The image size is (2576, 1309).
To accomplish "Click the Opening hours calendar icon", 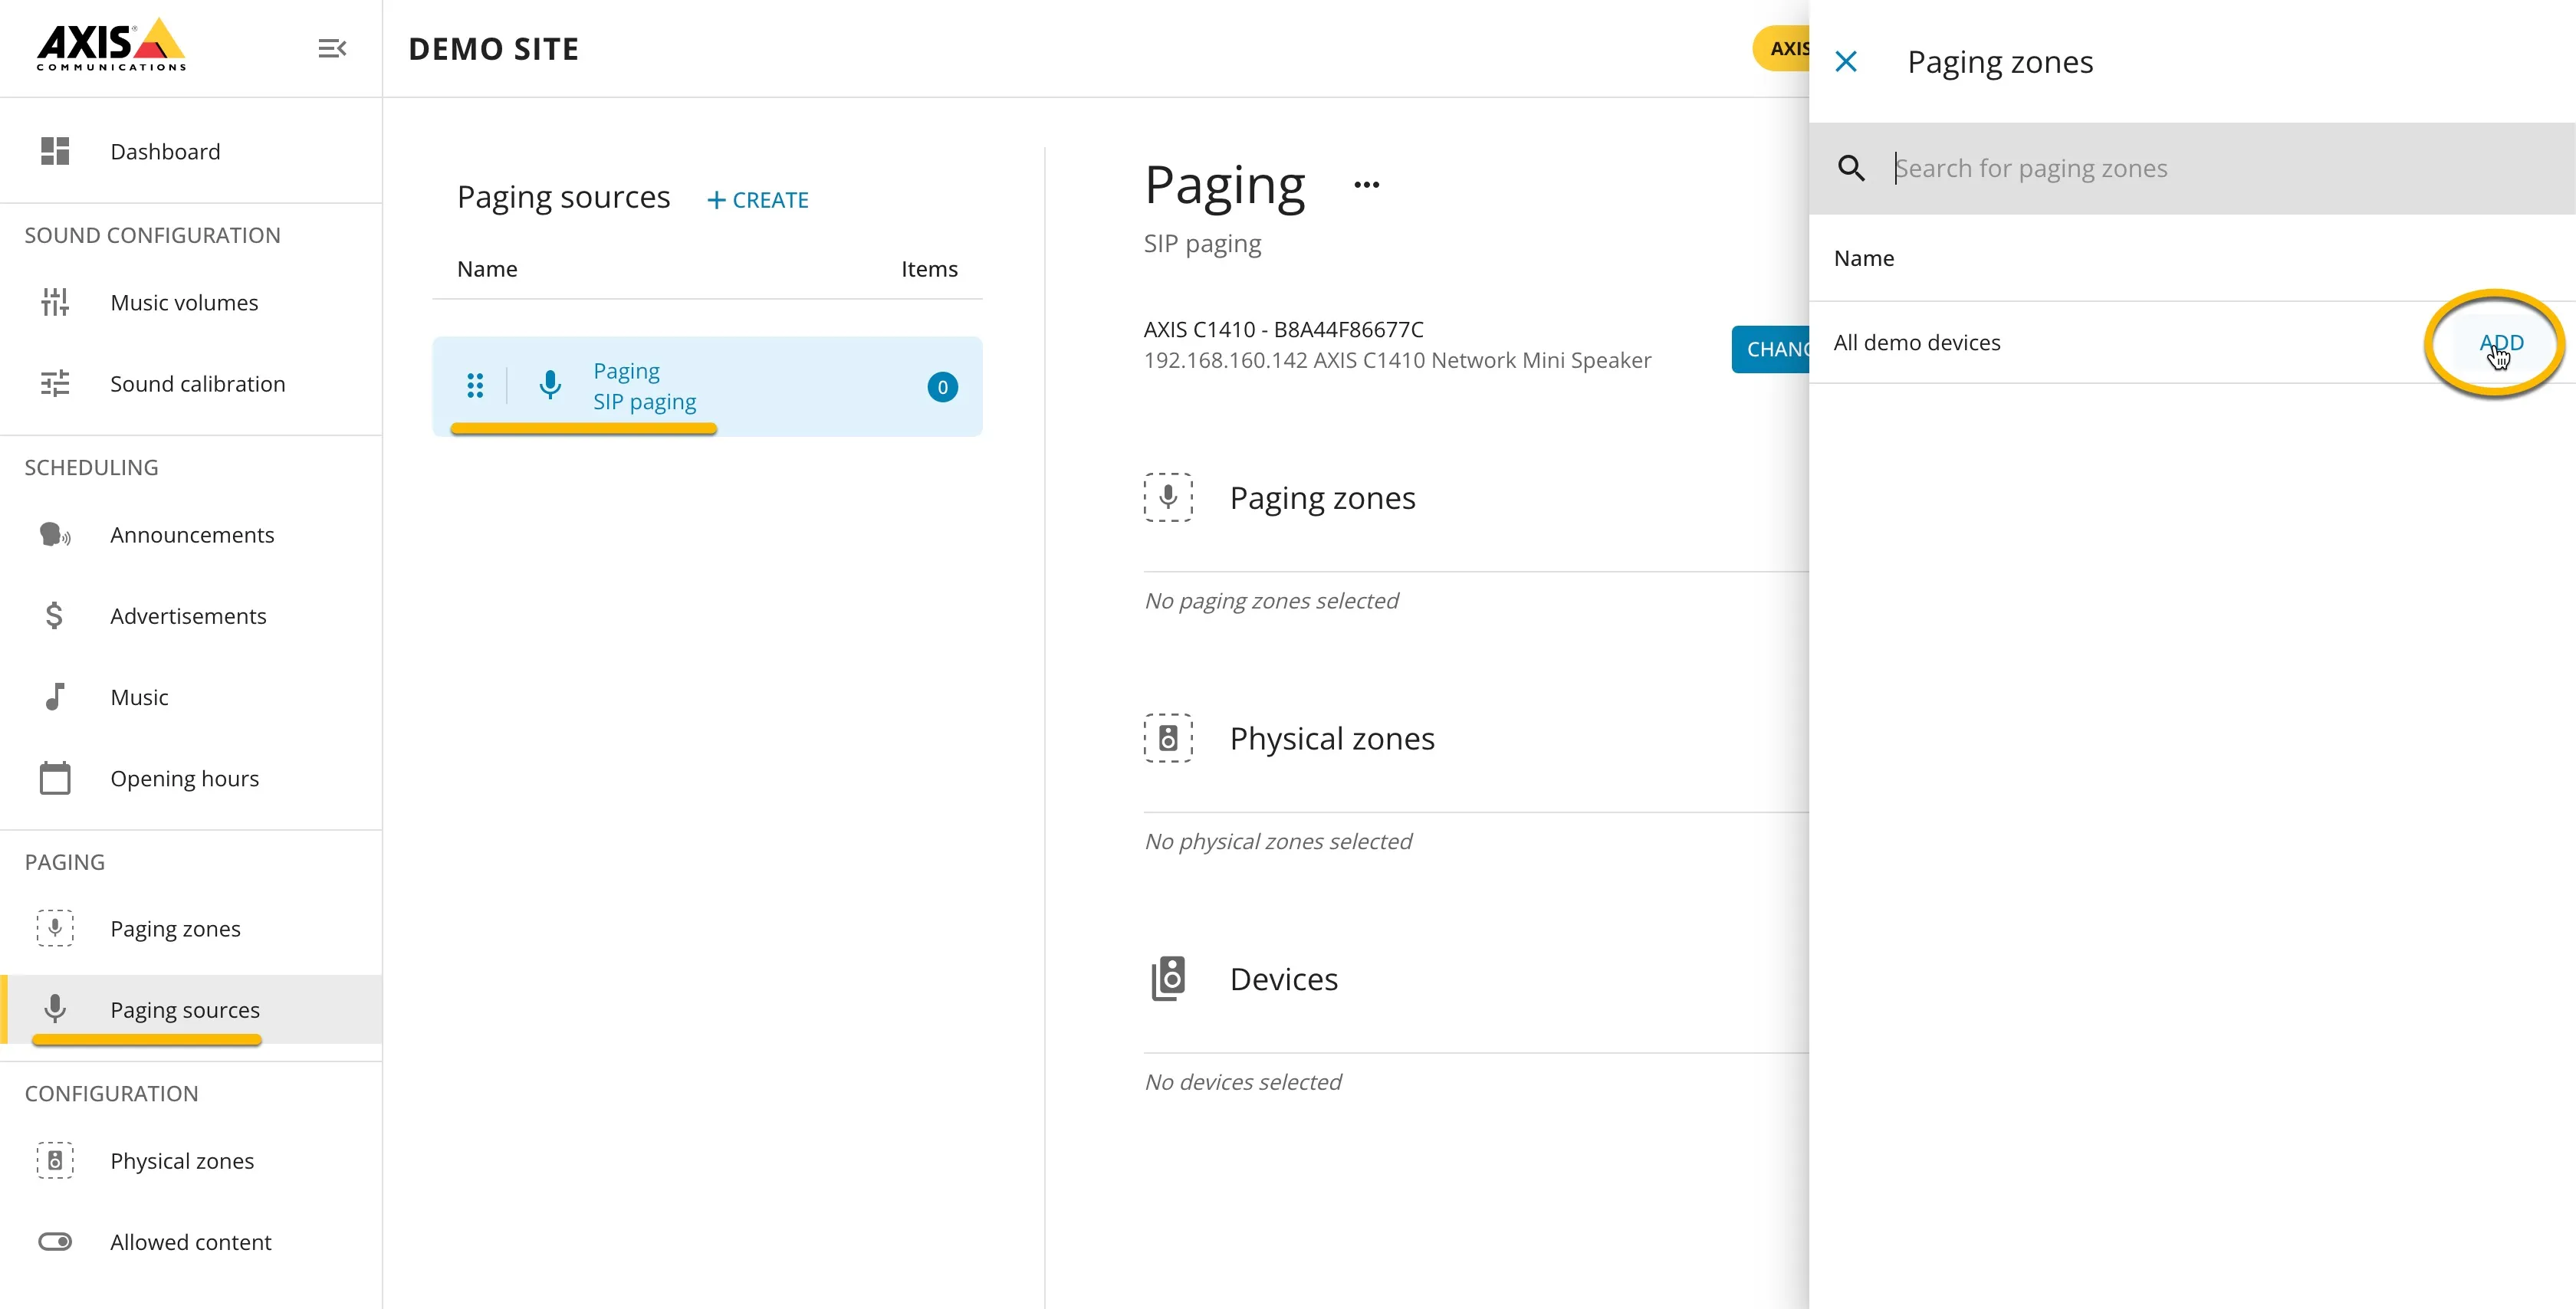I will pyautogui.click(x=55, y=778).
